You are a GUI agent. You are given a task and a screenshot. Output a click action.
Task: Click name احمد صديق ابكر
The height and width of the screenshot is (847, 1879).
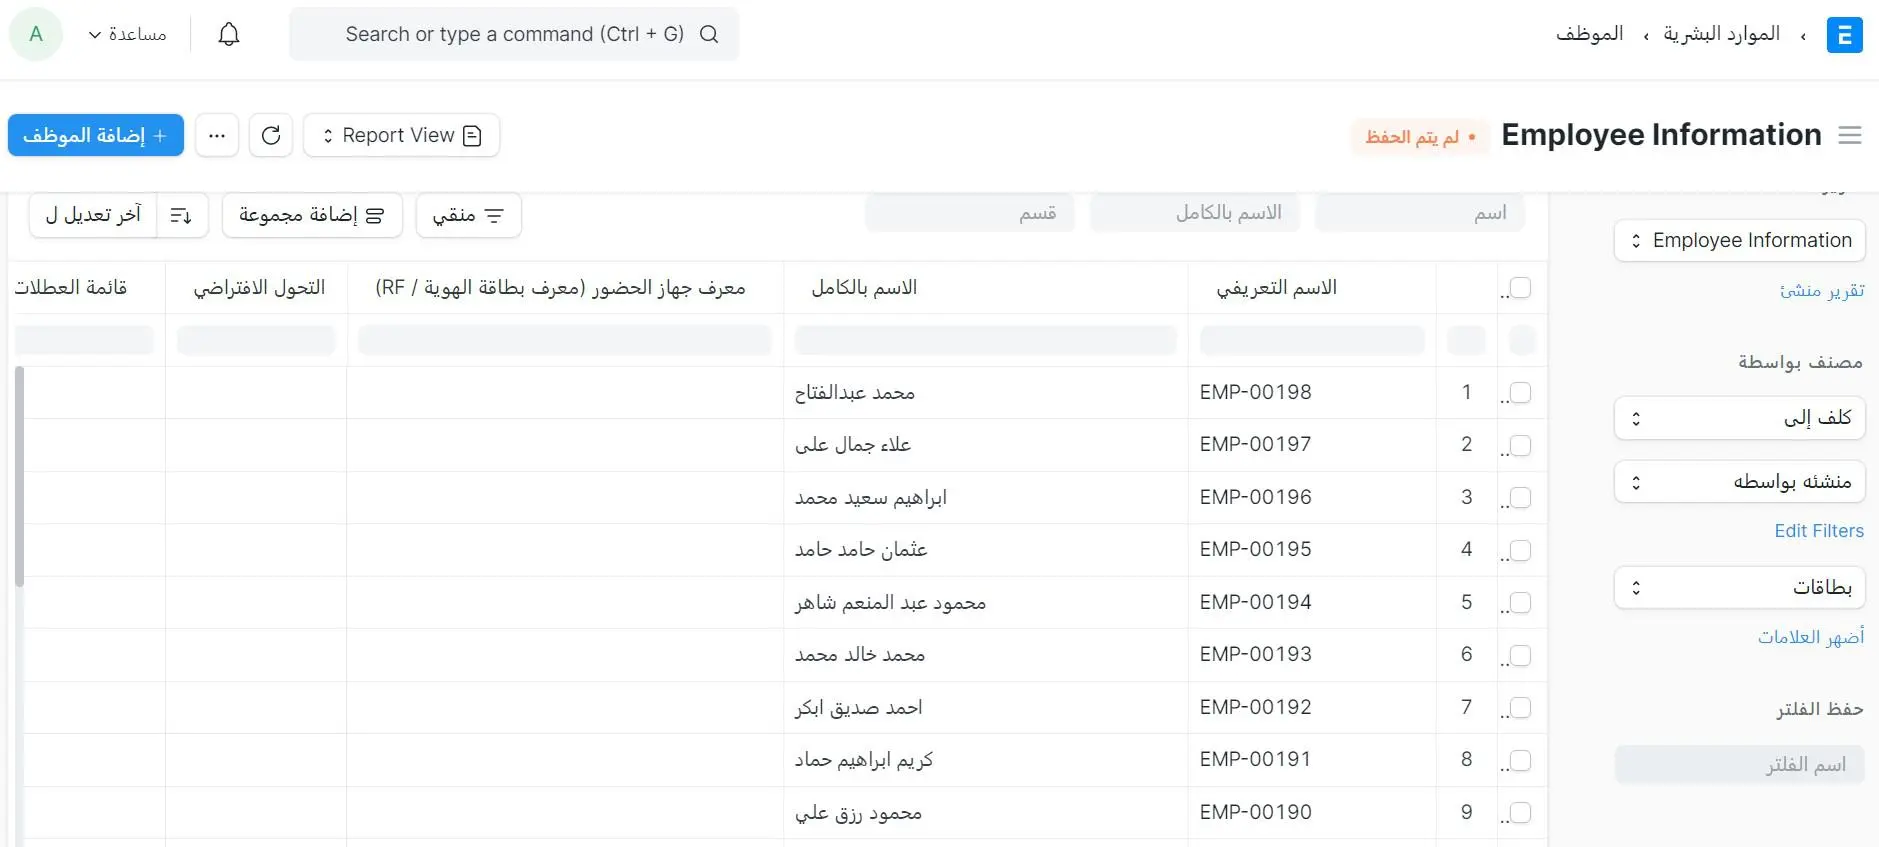[859, 707]
